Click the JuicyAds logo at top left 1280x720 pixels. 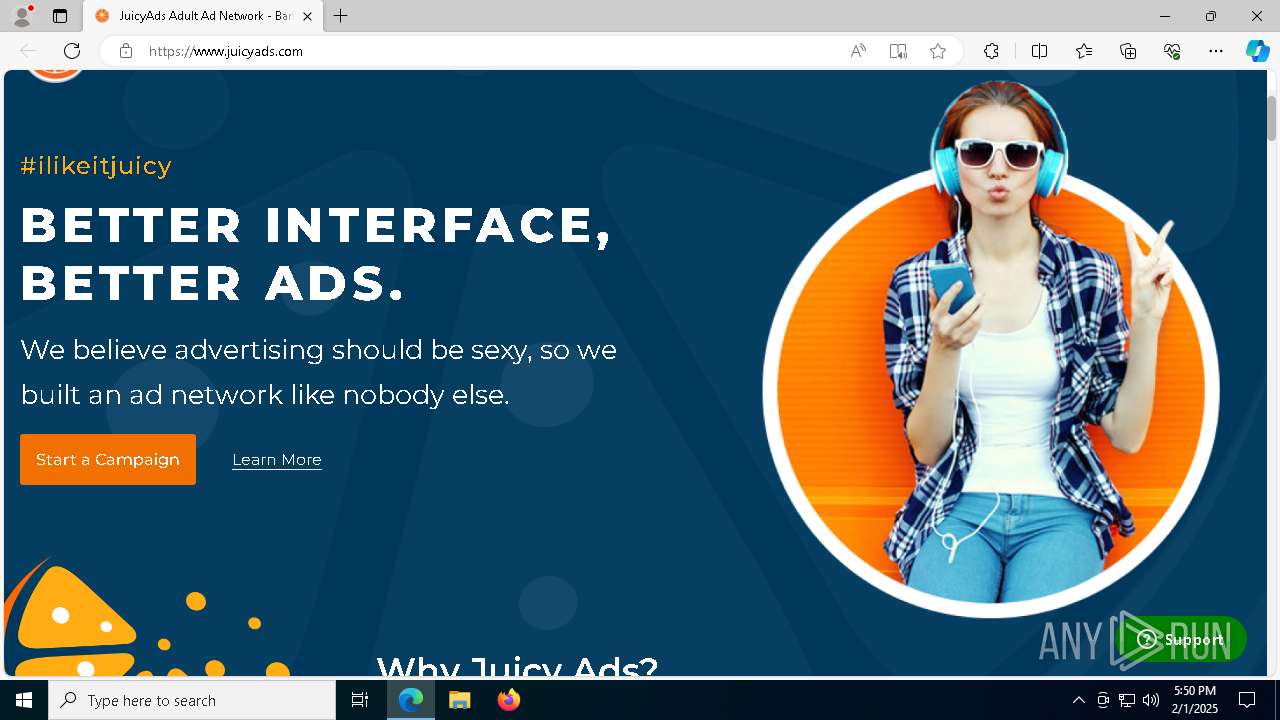coord(55,74)
